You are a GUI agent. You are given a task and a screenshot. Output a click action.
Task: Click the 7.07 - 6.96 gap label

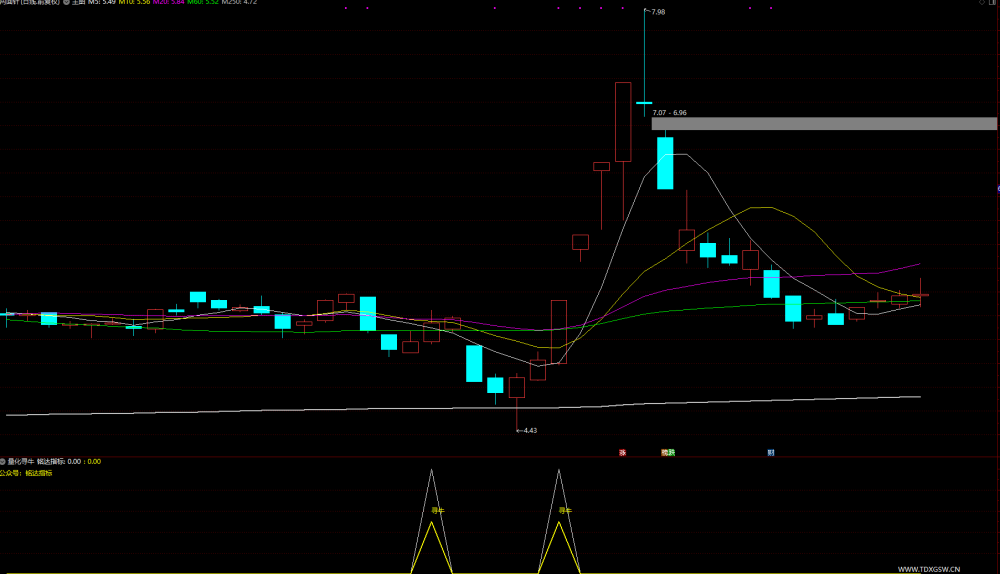click(670, 113)
